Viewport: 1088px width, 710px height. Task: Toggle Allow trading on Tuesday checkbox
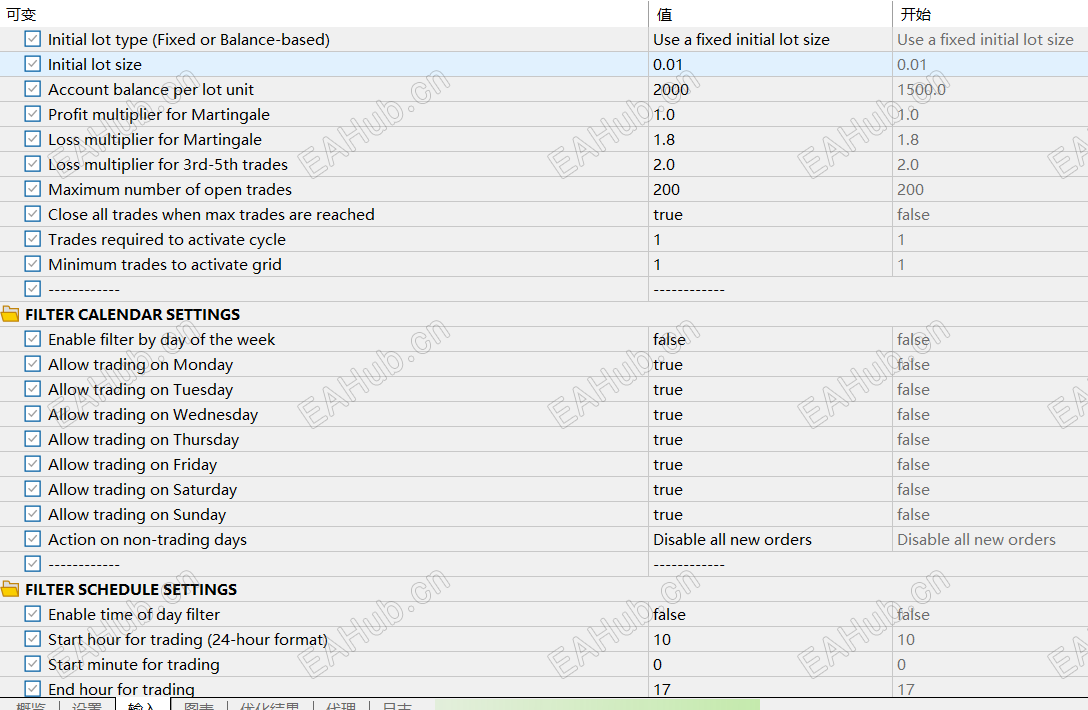click(33, 389)
